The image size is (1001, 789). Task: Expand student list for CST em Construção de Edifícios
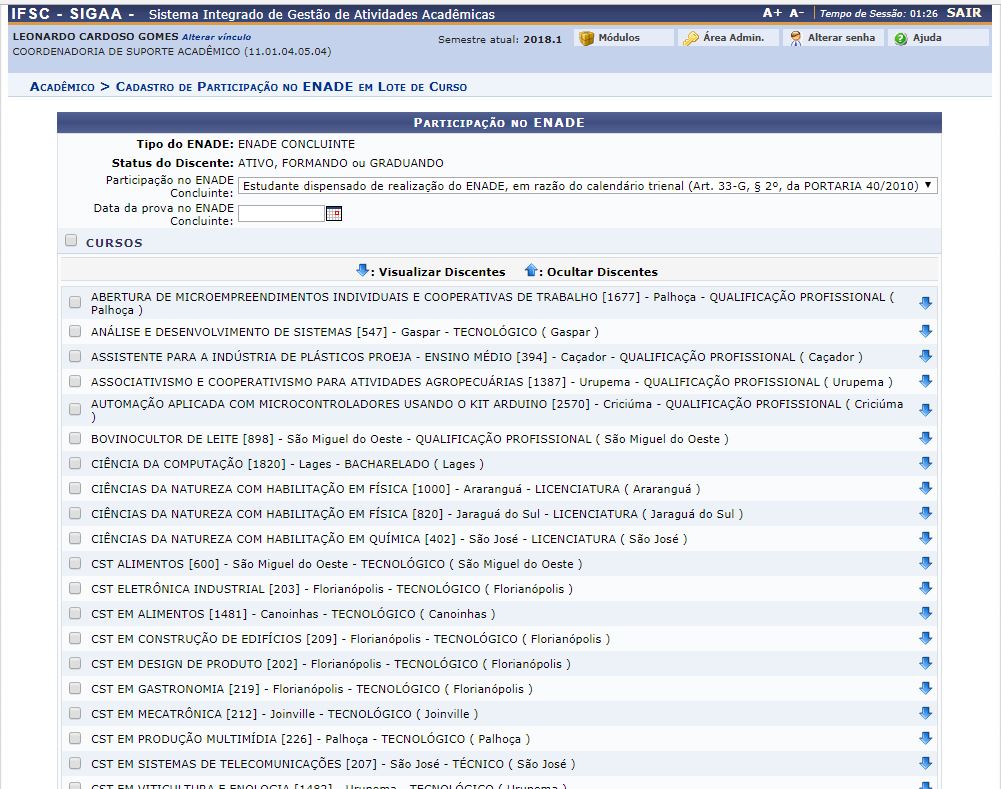point(925,639)
